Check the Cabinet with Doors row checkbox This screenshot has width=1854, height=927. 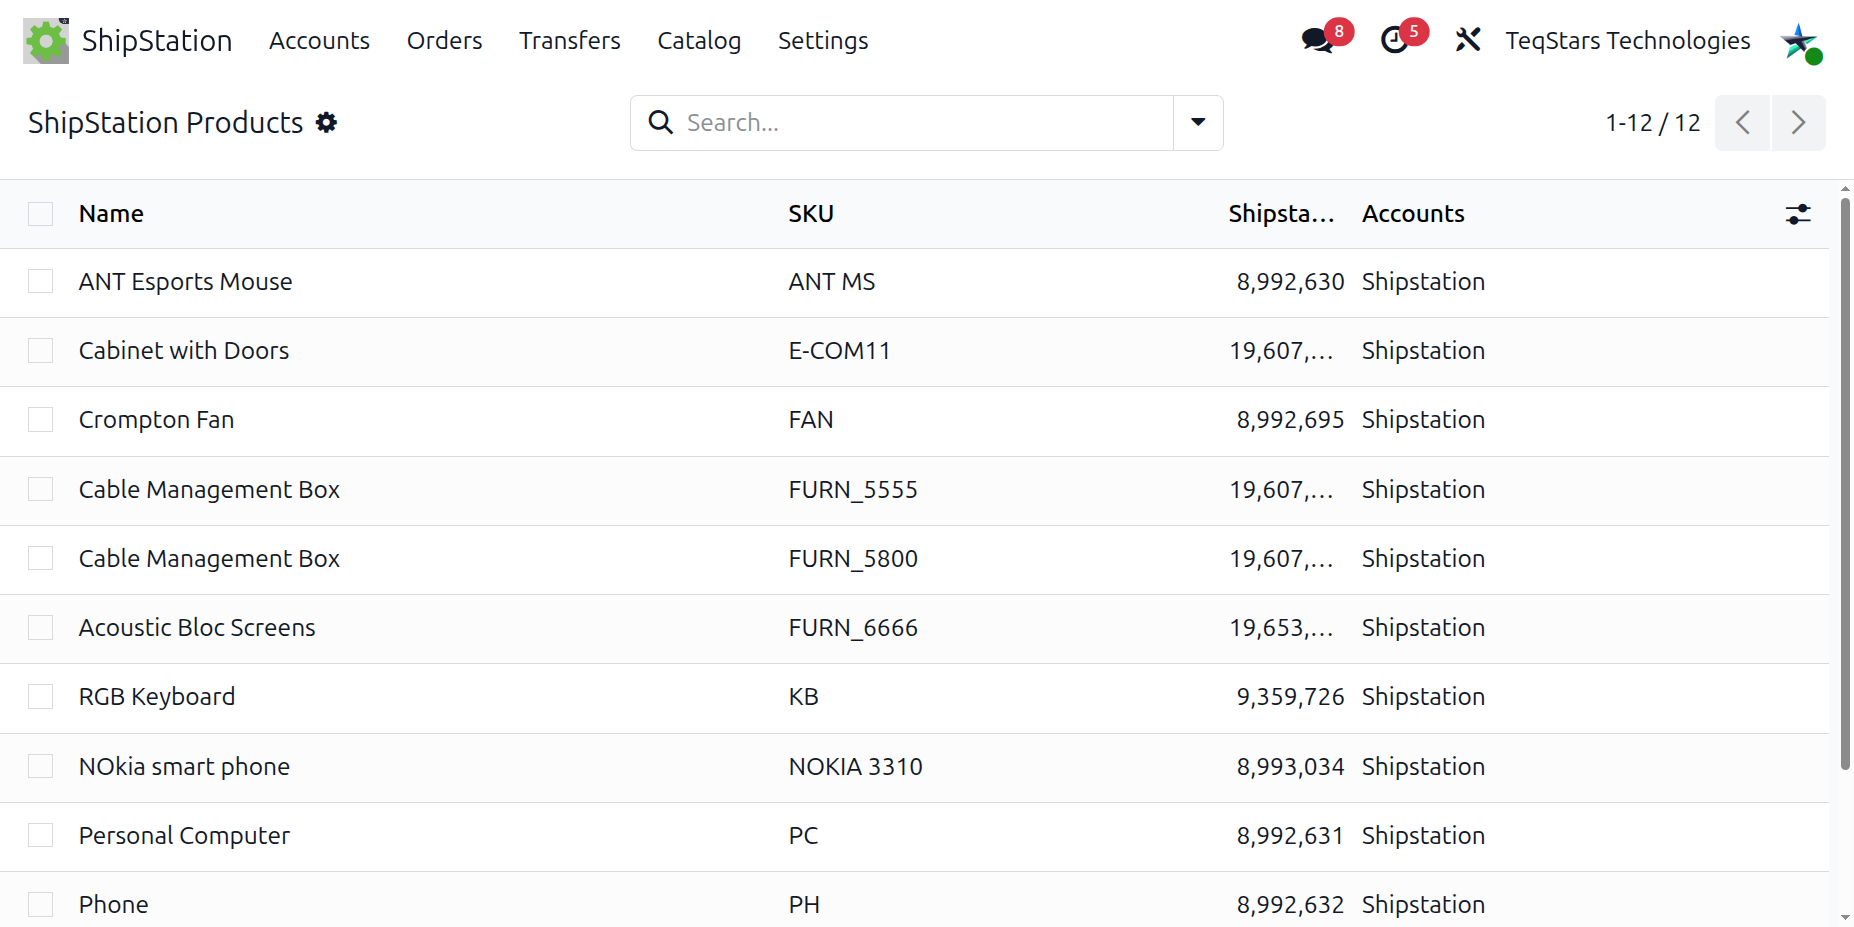point(41,351)
